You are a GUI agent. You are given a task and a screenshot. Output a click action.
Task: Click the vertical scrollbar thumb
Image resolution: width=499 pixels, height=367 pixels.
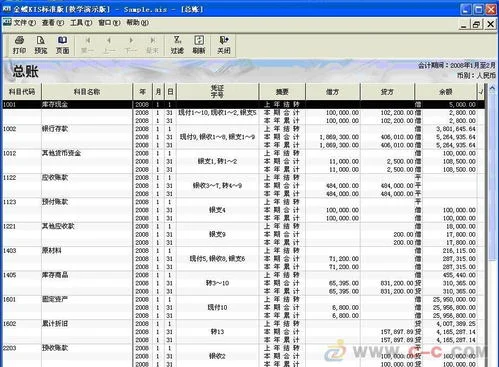point(492,177)
